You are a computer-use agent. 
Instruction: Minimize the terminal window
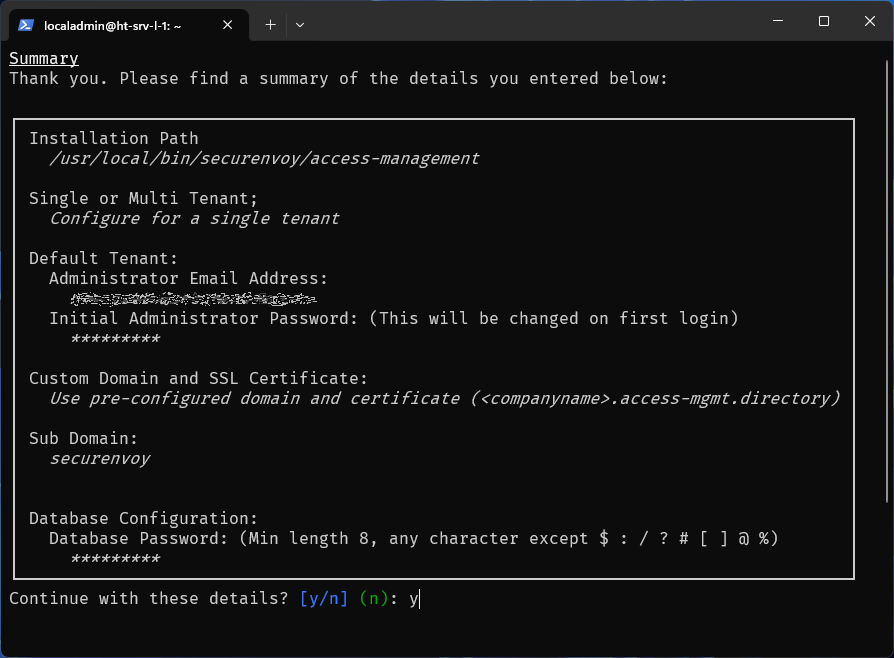778,21
